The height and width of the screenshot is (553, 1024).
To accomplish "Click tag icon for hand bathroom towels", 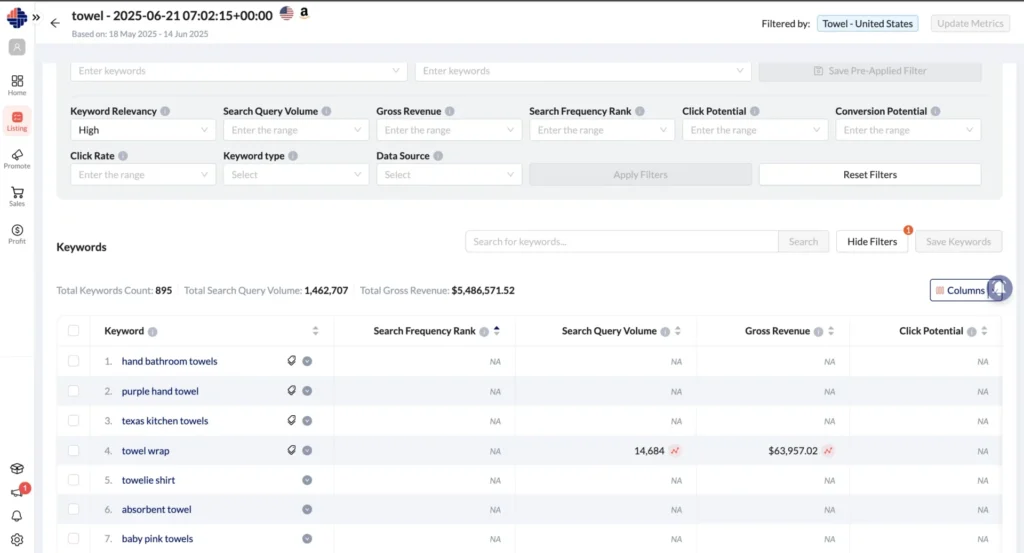I will [x=292, y=360].
